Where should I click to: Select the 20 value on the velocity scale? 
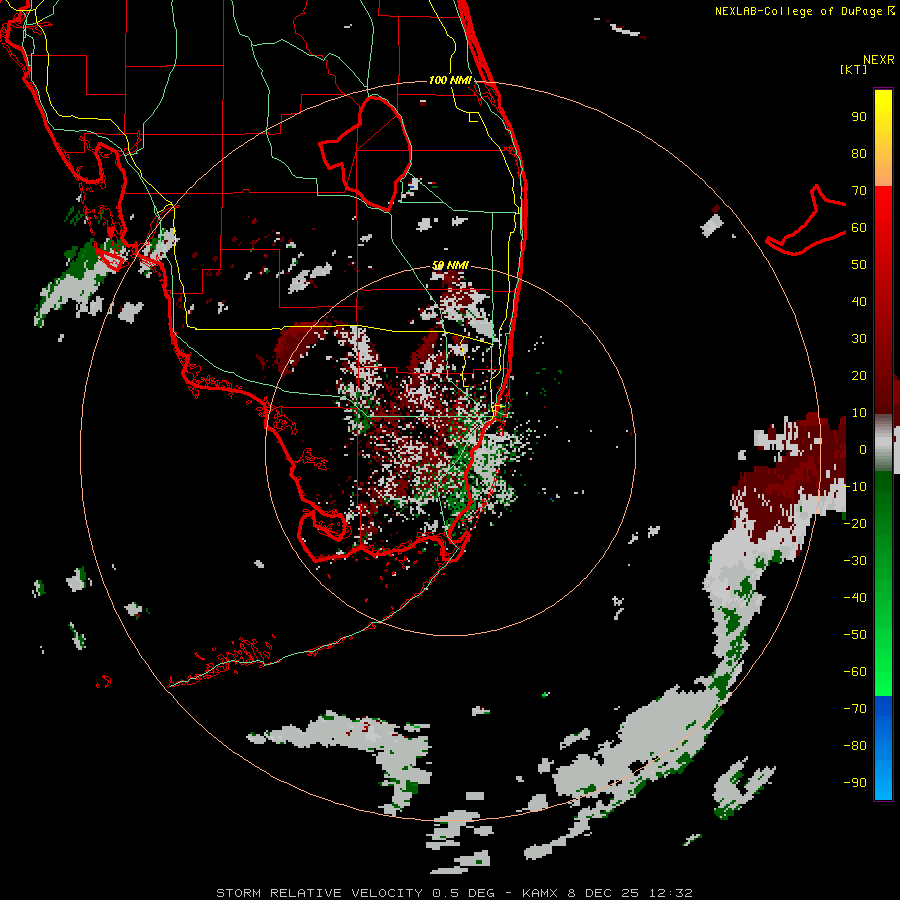pos(859,375)
